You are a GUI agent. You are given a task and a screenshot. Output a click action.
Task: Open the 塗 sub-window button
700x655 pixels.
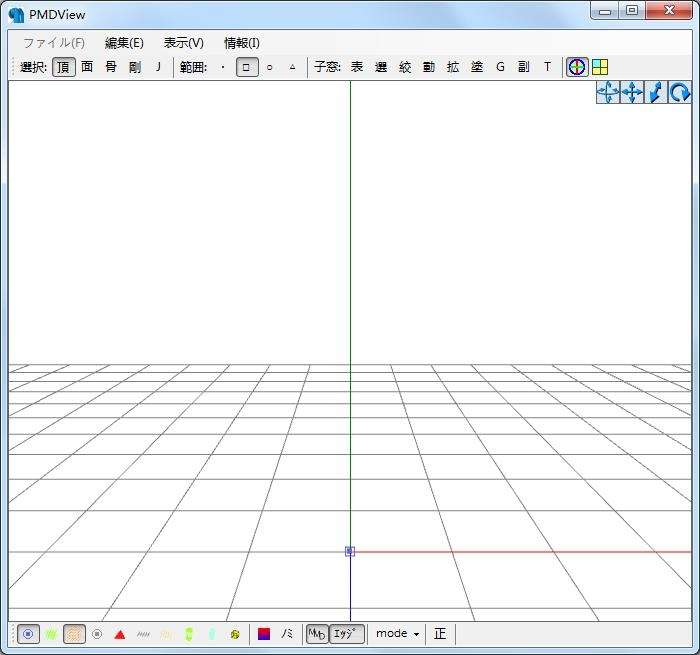coord(477,67)
